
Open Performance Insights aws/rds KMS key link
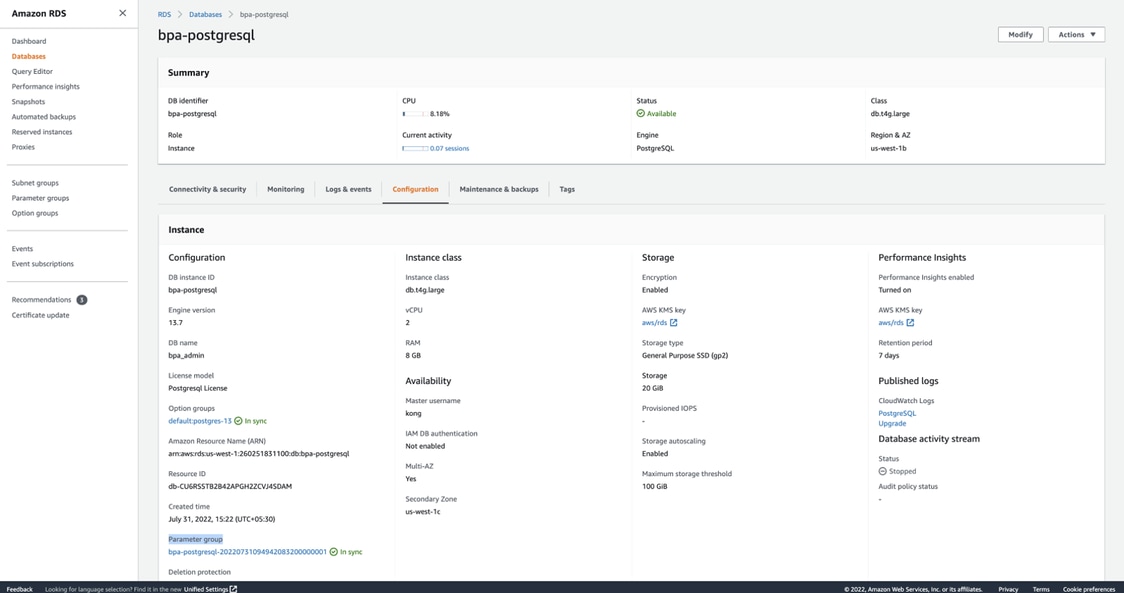pyautogui.click(x=891, y=323)
